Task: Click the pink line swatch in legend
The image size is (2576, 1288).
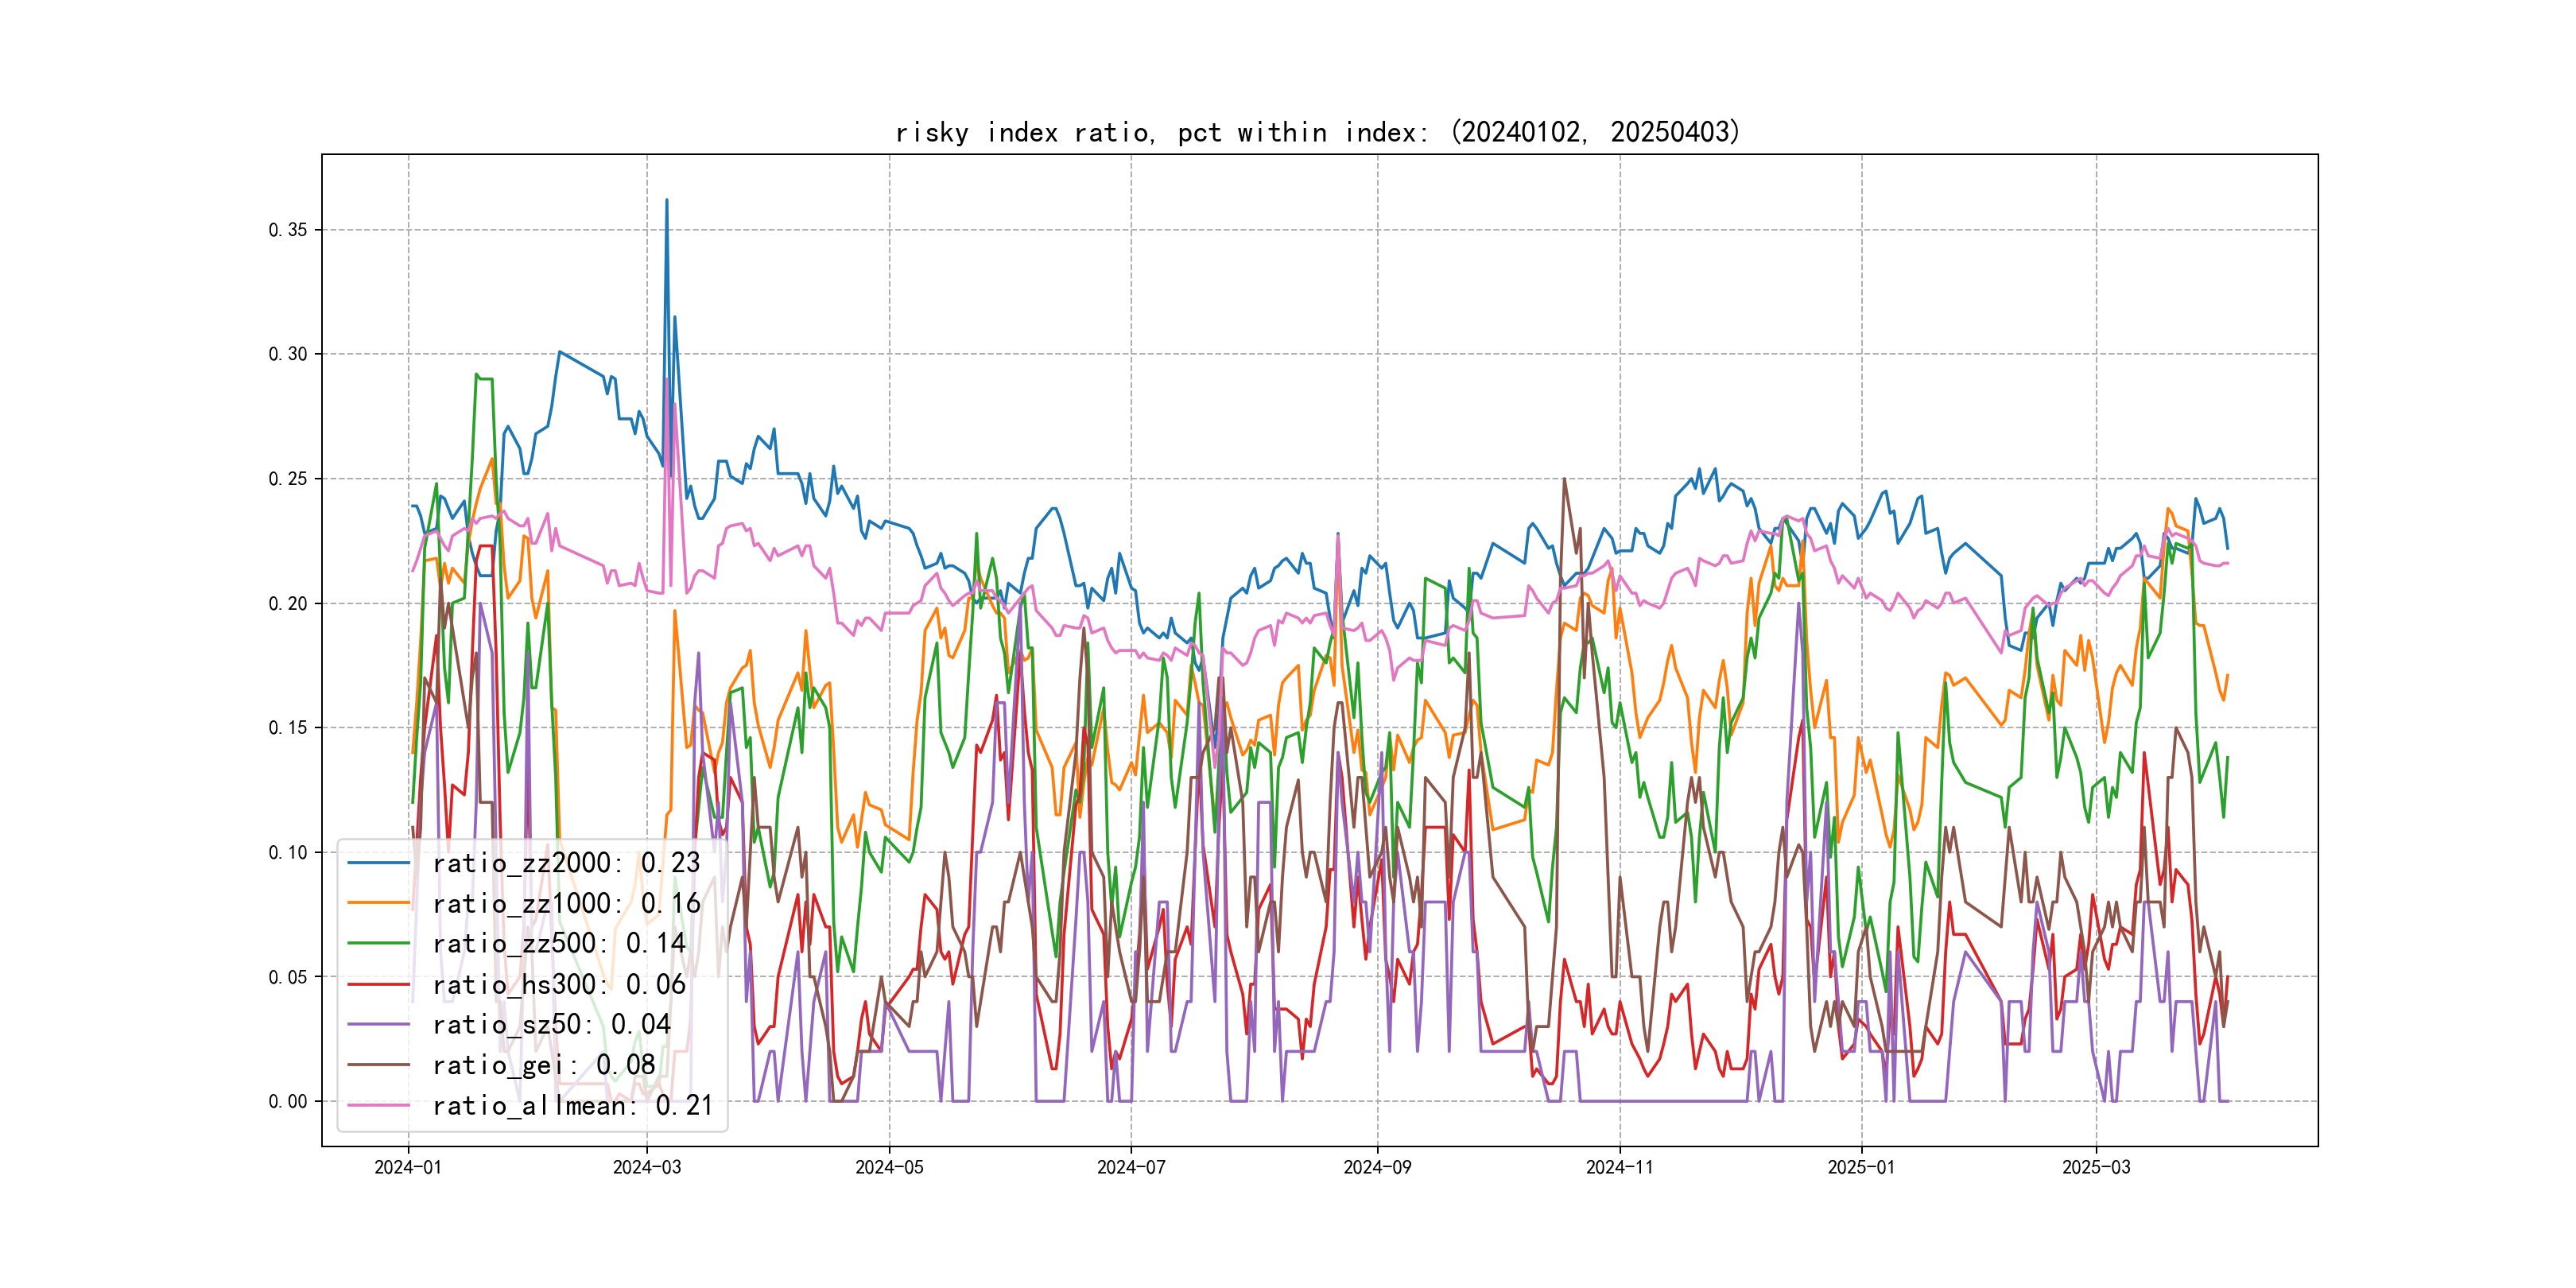Action: (378, 1106)
